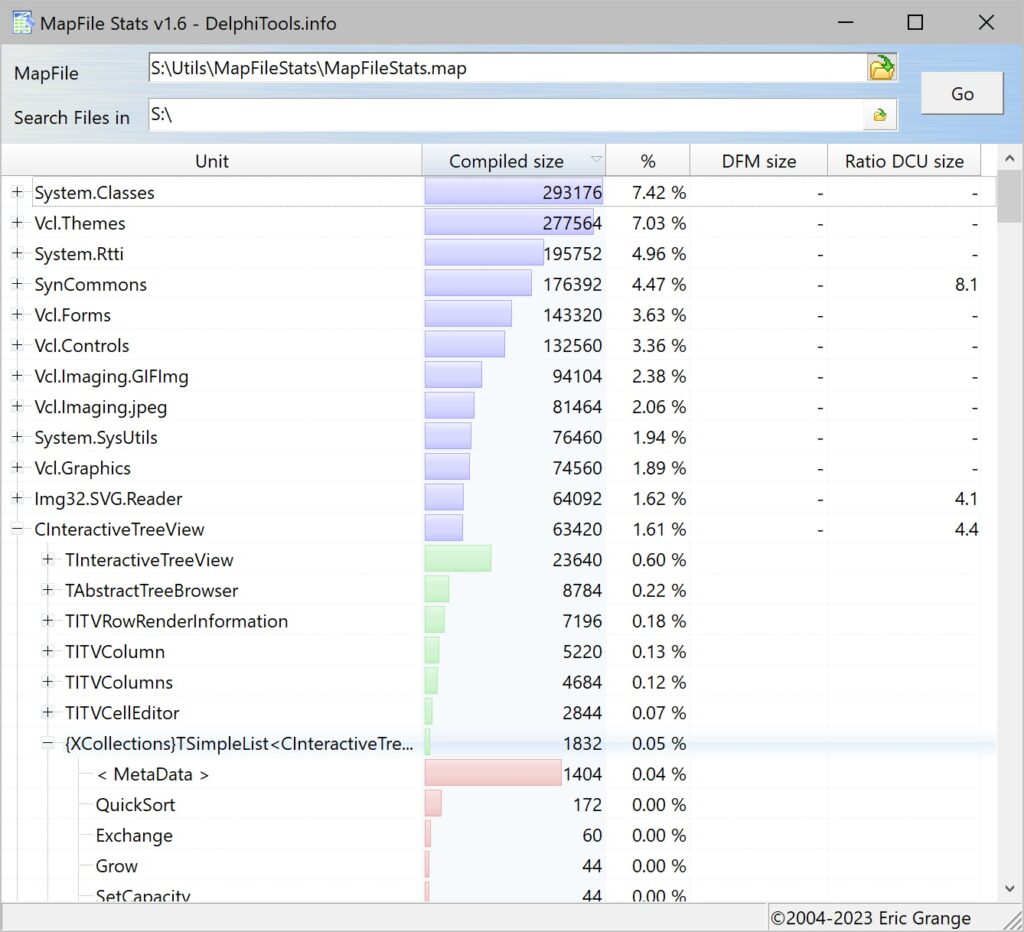Collapse the CInteractiveTreeView unit

pyautogui.click(x=18, y=529)
